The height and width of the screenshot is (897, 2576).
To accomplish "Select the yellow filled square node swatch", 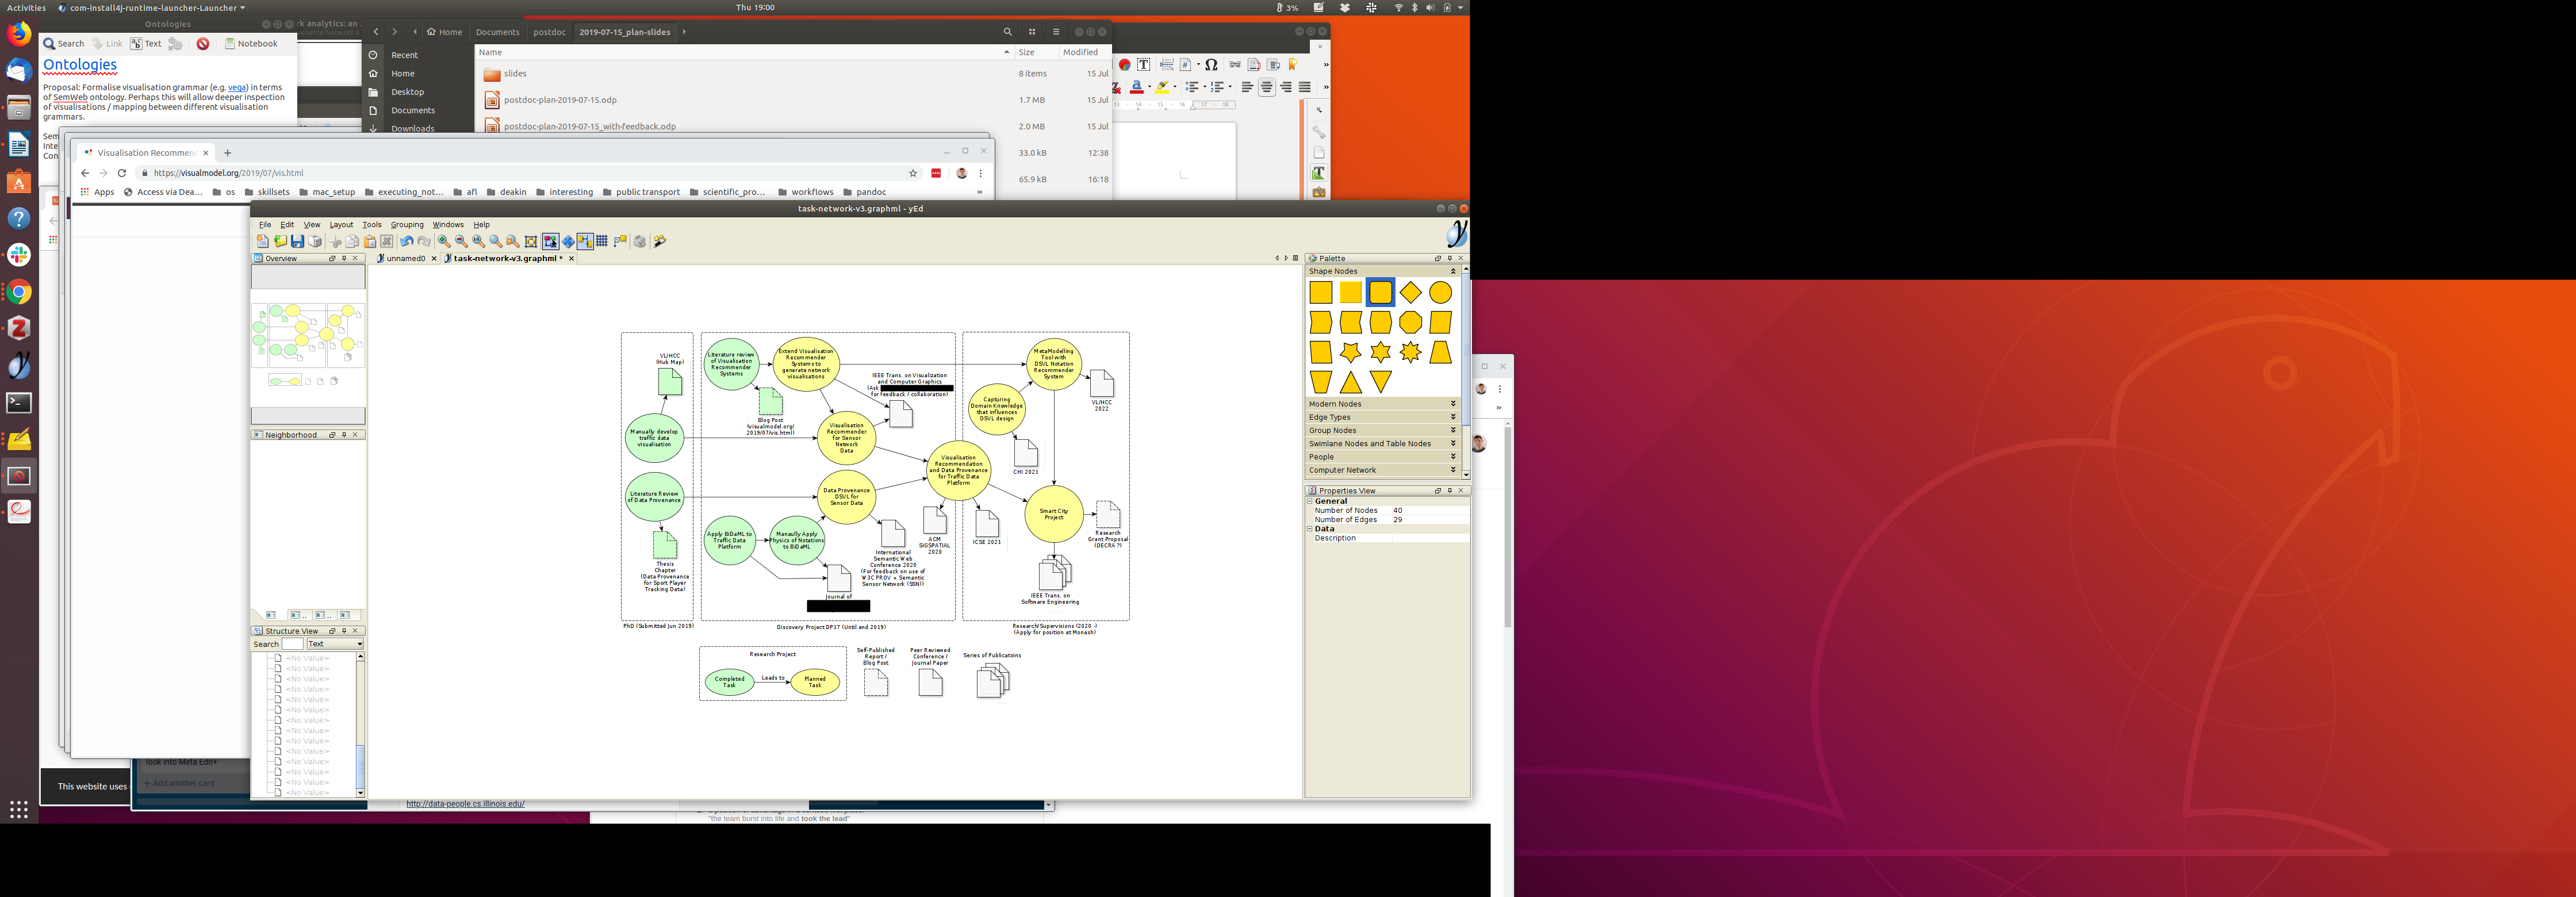I will coord(1350,292).
